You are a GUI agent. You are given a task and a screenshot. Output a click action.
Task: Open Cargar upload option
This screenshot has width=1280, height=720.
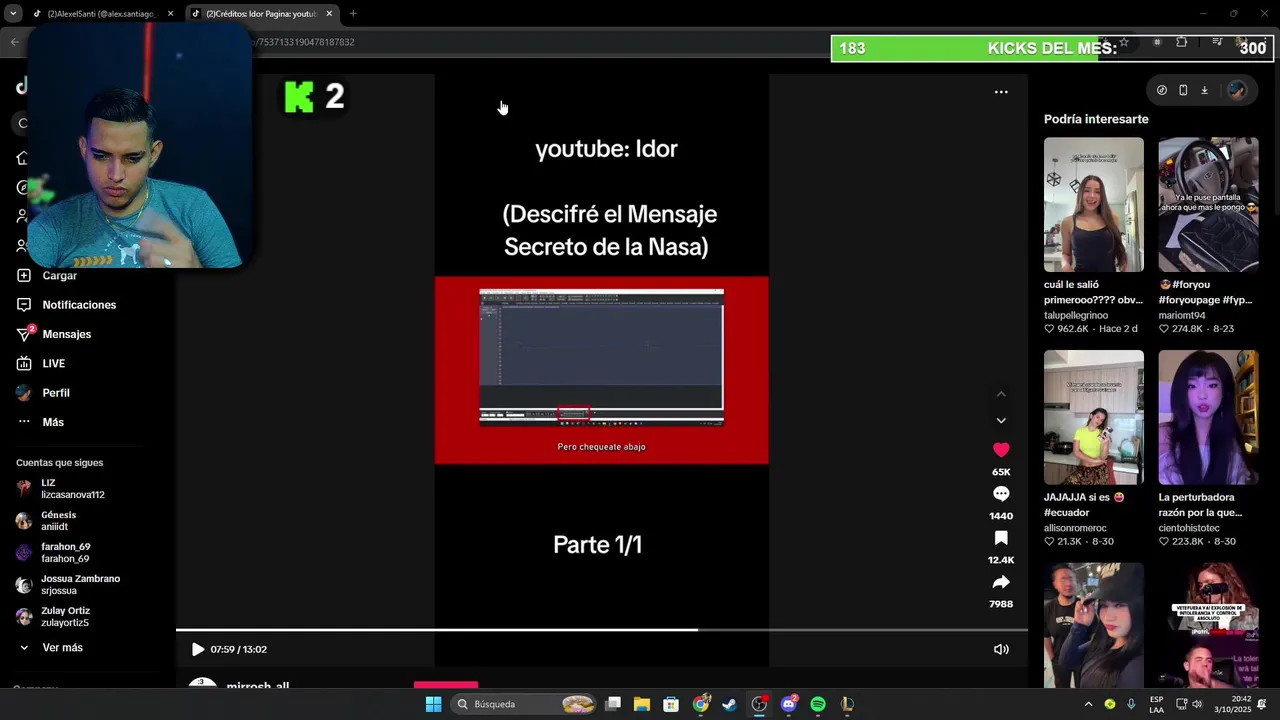59,275
